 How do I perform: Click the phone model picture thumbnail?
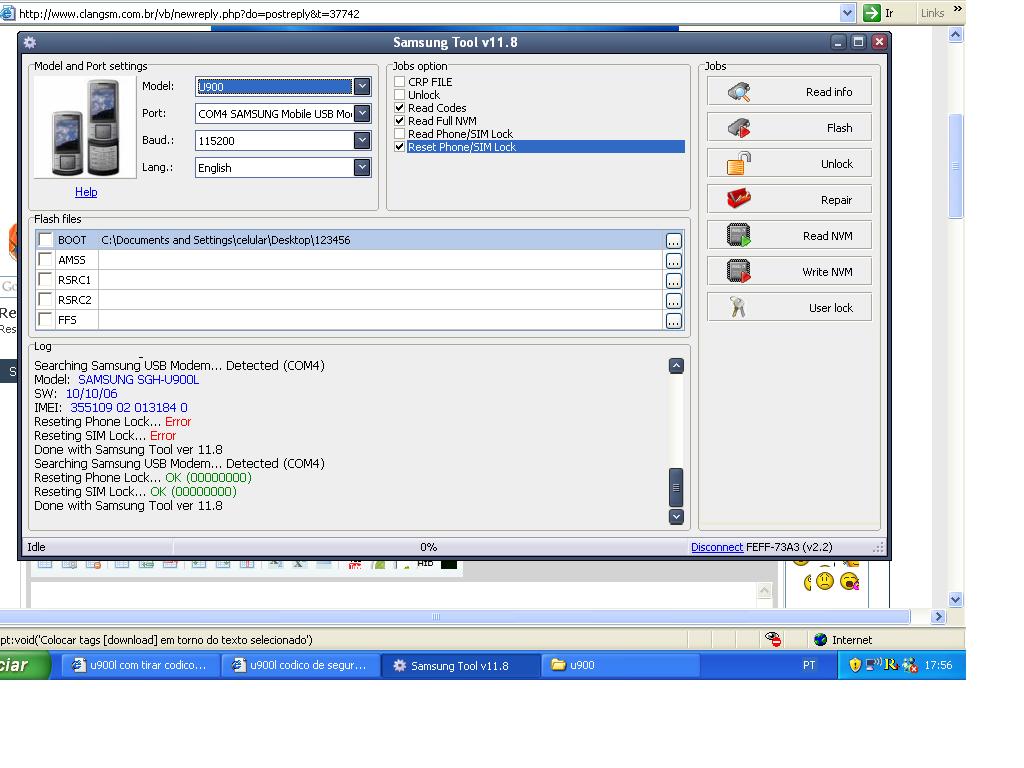coord(86,128)
